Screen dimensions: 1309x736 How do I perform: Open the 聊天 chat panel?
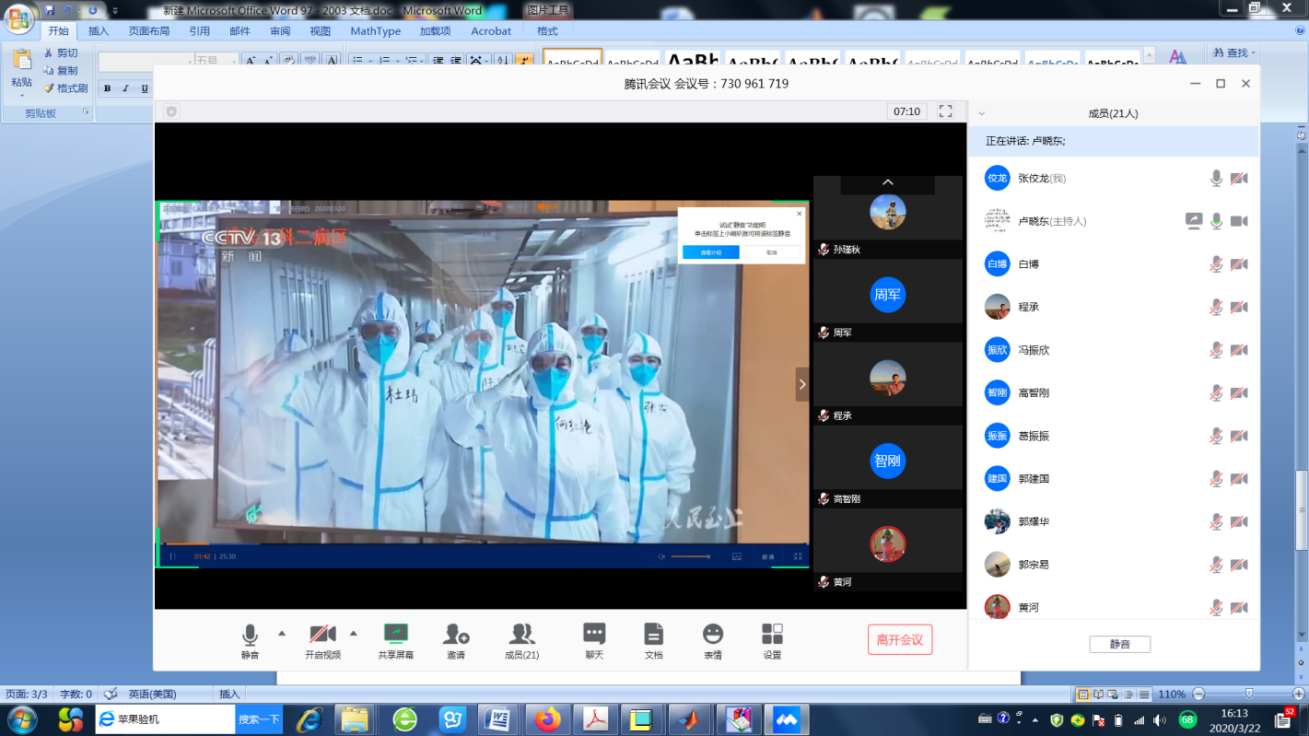point(594,641)
